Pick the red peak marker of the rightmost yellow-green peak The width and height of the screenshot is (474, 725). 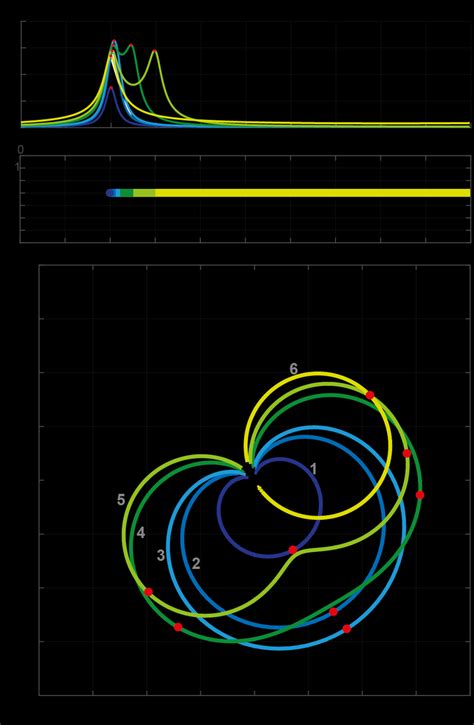(x=154, y=51)
